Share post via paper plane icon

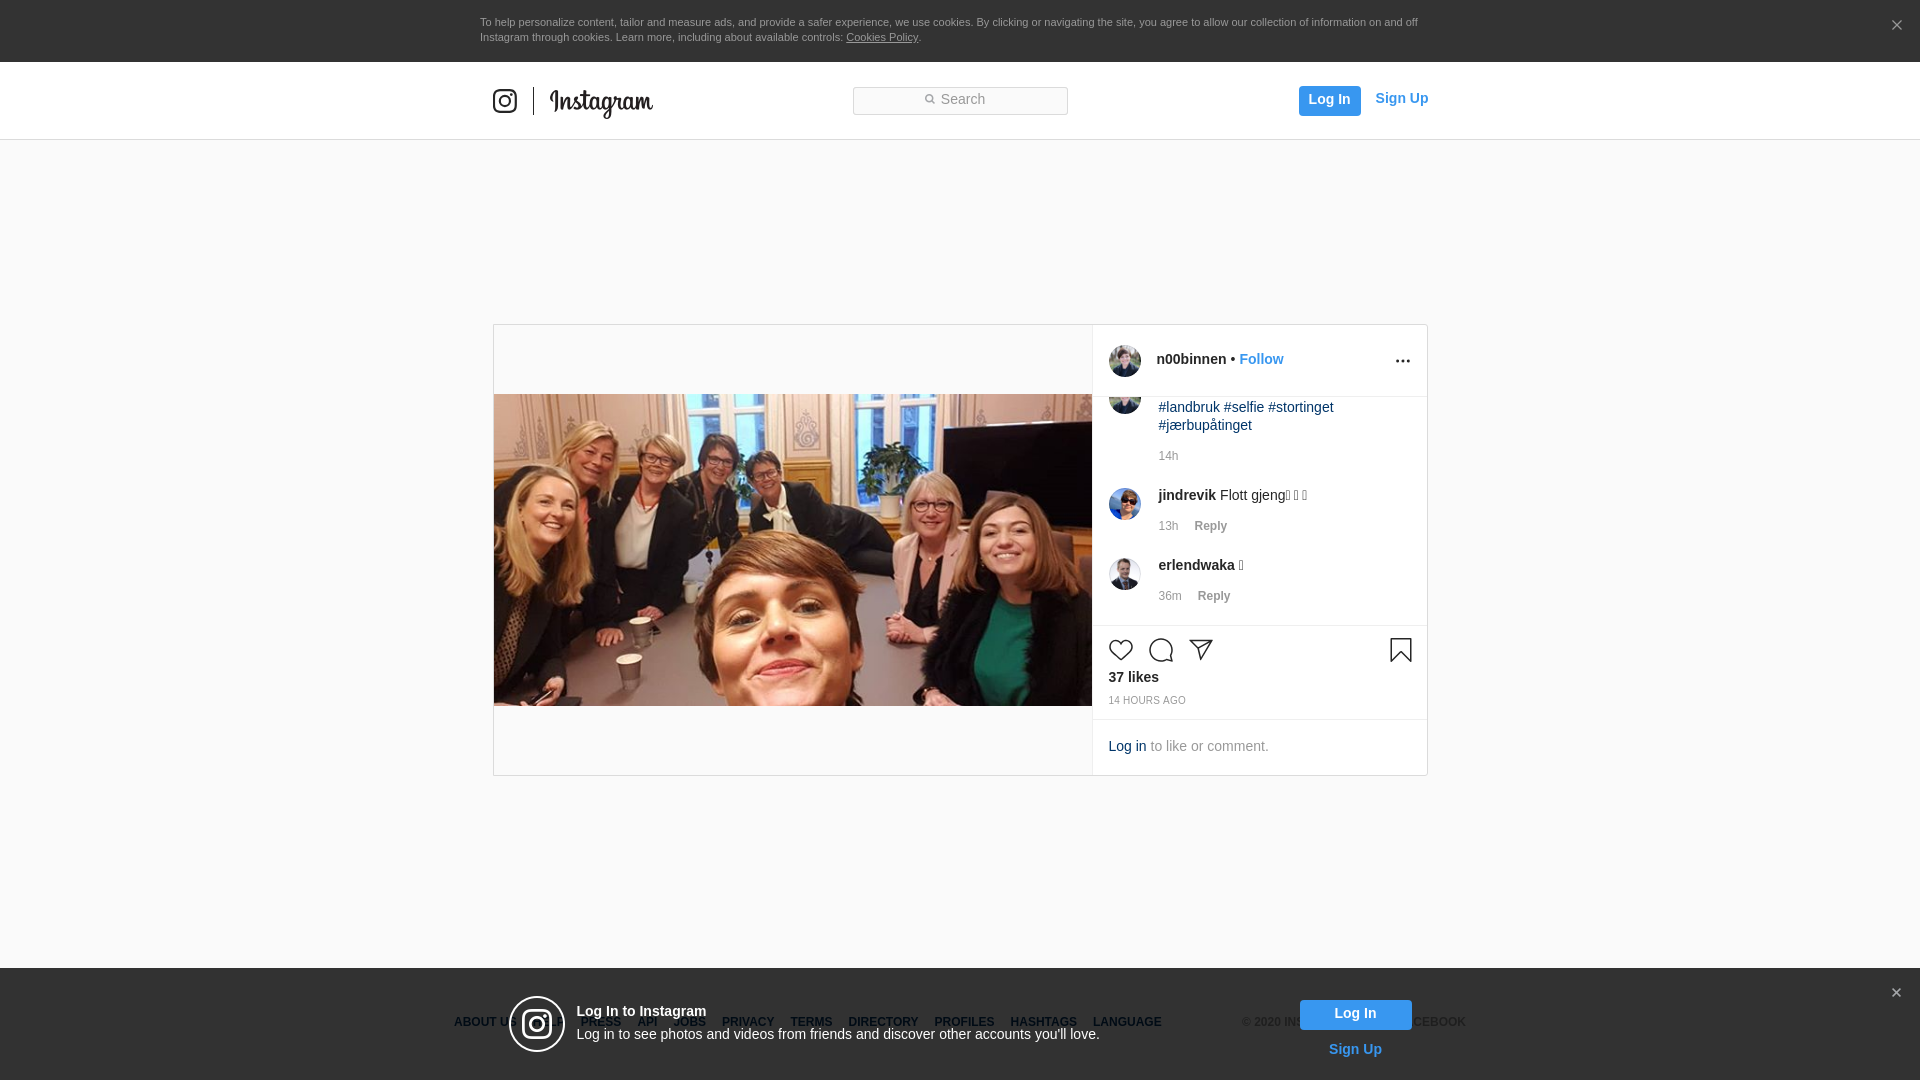tap(1201, 650)
